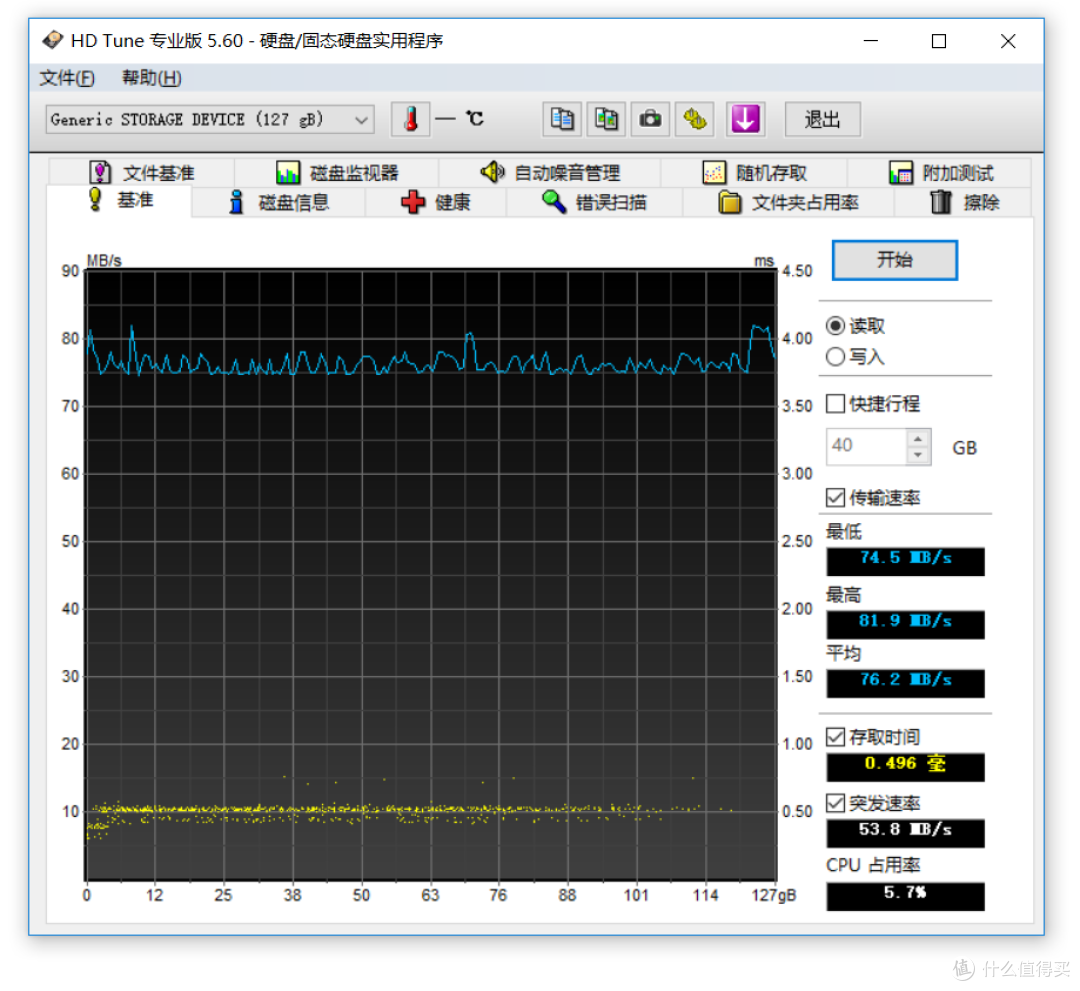This screenshot has height=991, width=1080.
Task: Open options via the tools icon
Action: coord(694,119)
